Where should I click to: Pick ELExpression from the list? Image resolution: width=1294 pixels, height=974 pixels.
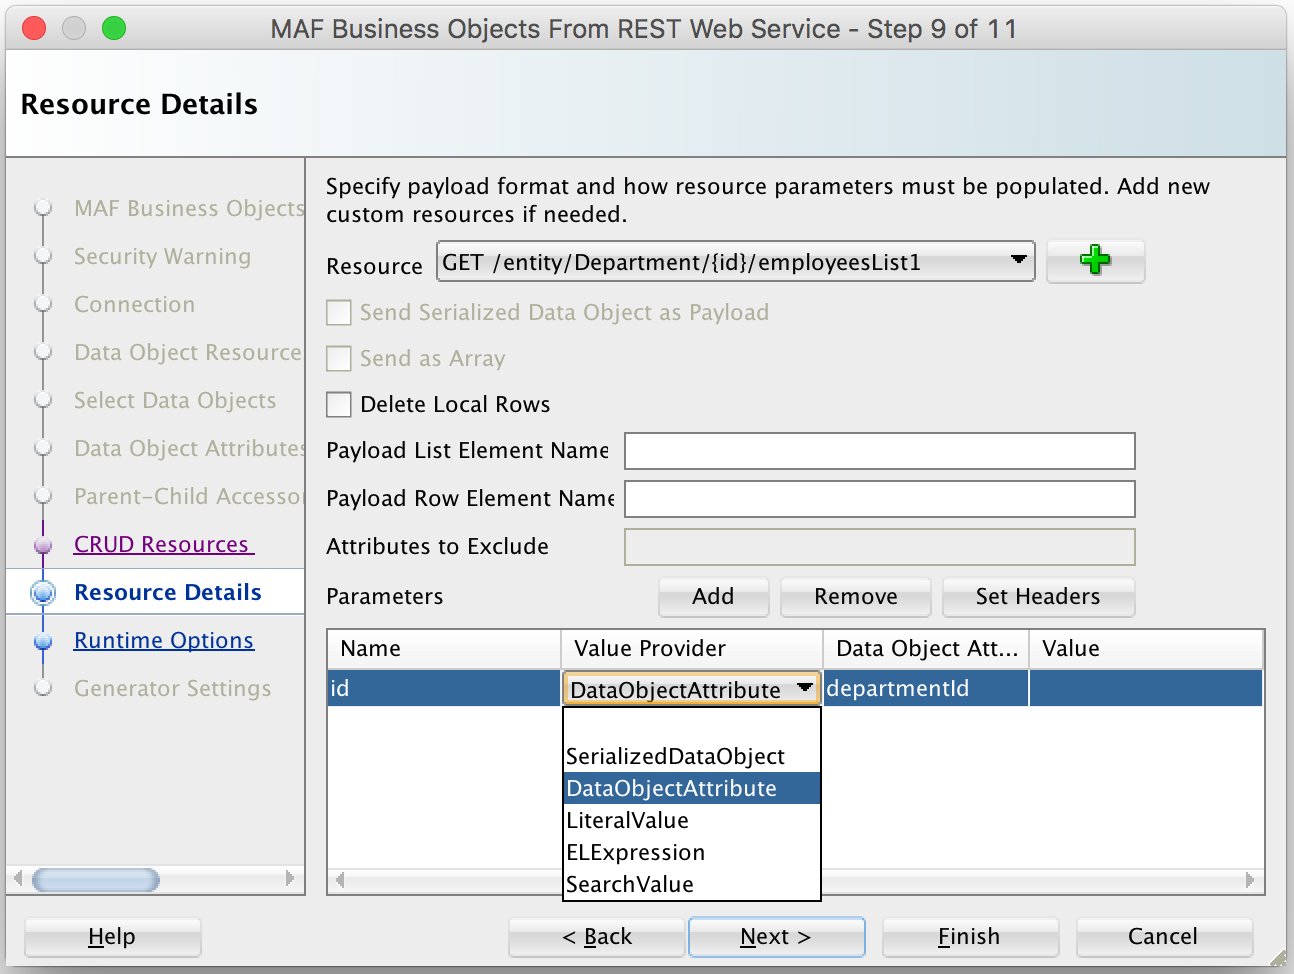pyautogui.click(x=691, y=852)
